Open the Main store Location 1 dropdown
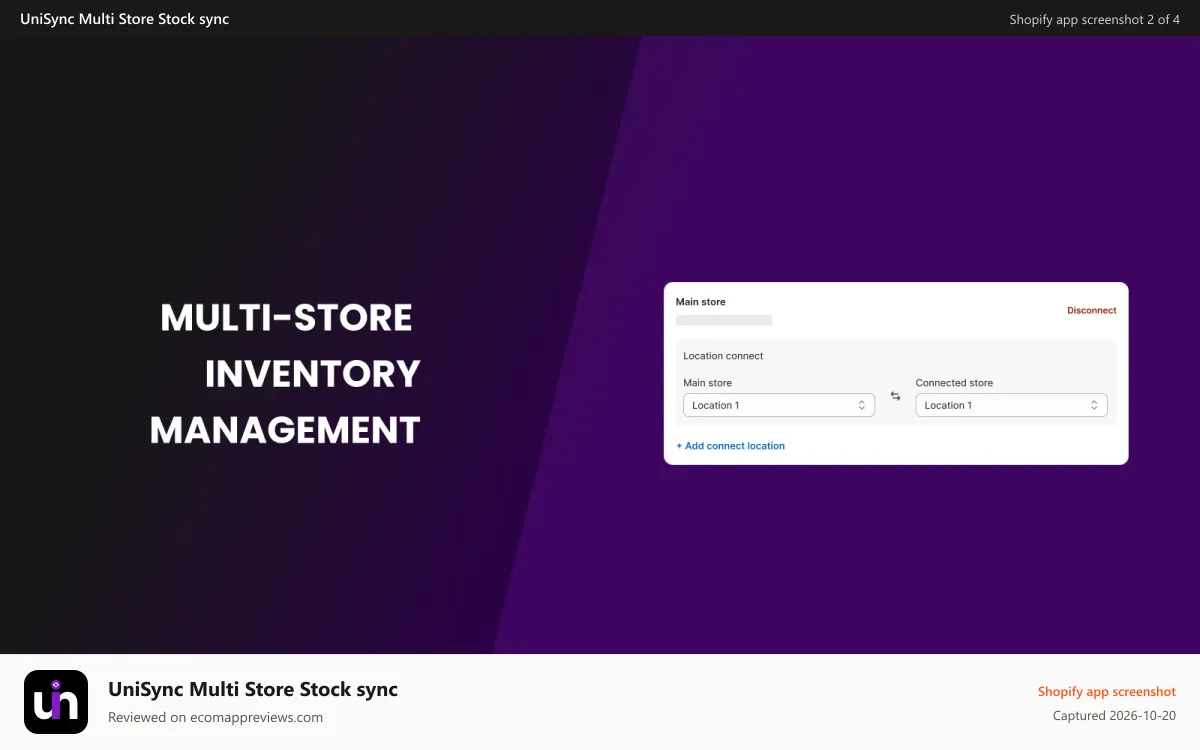 tap(779, 405)
